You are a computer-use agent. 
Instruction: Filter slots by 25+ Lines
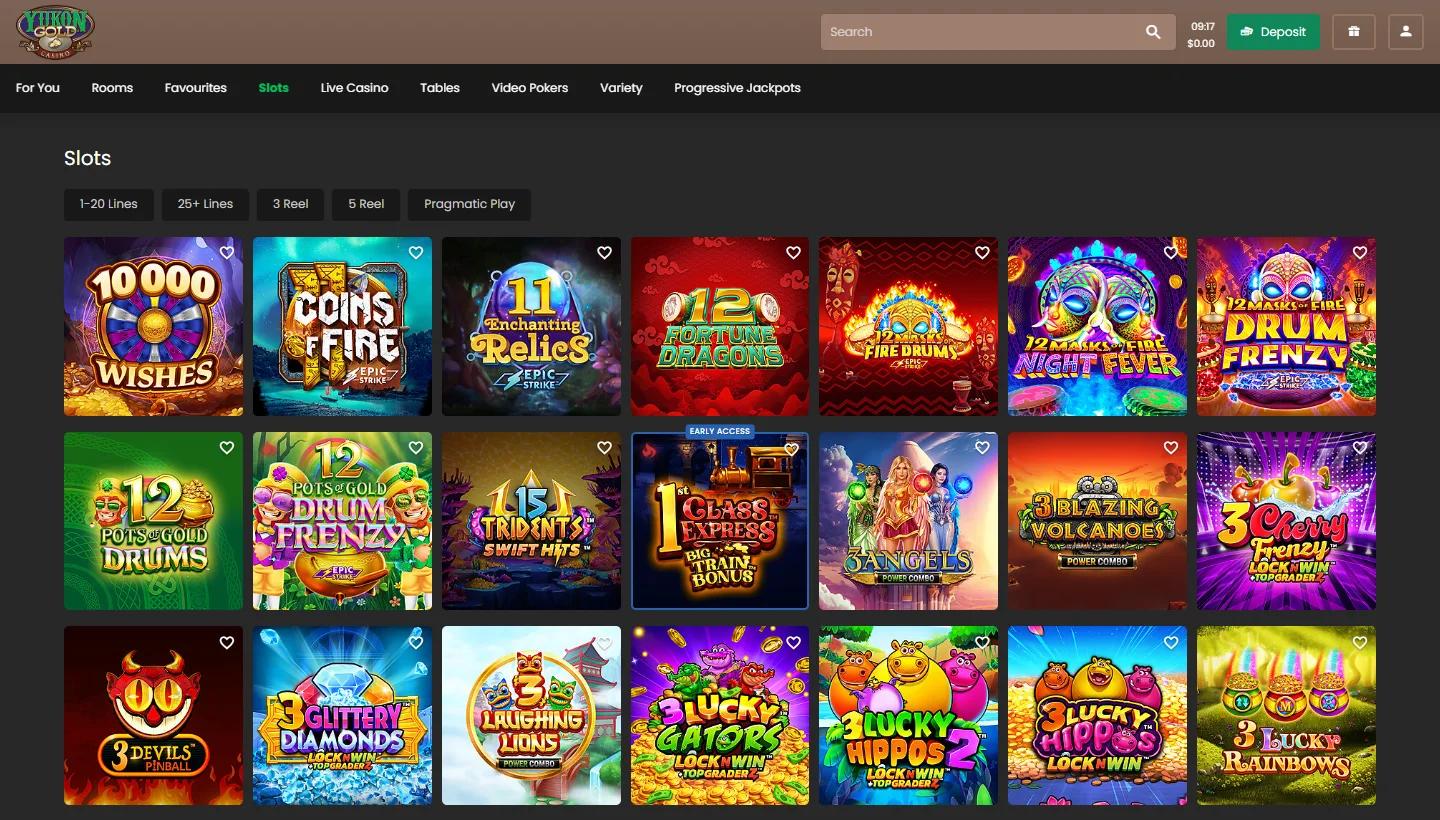(x=205, y=204)
